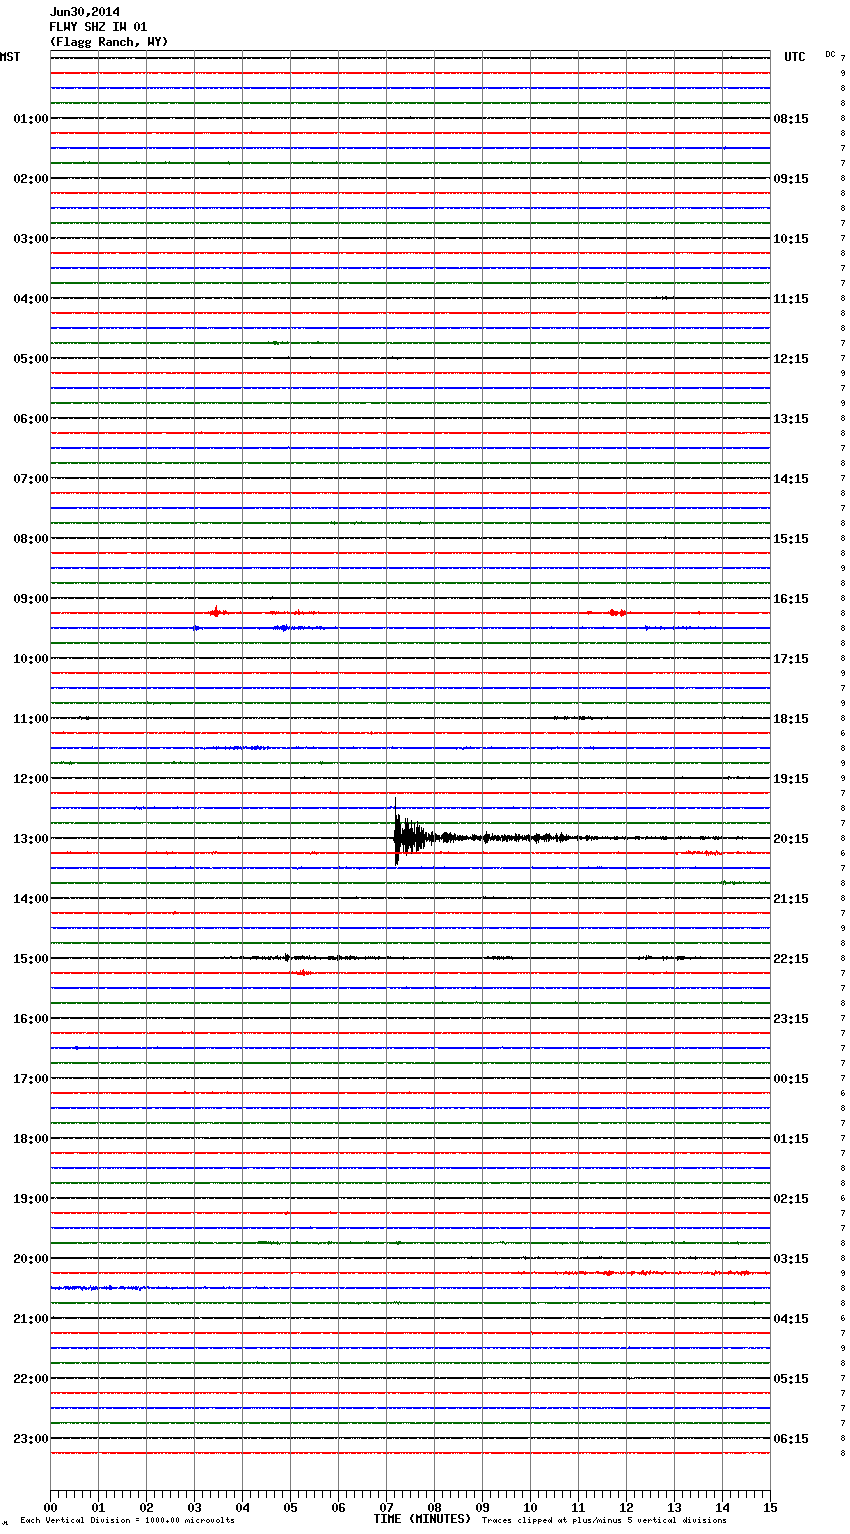Viewport: 850px width, 1534px height.
Task: Select the 06:15 UTC time label
Action: click(x=791, y=1439)
